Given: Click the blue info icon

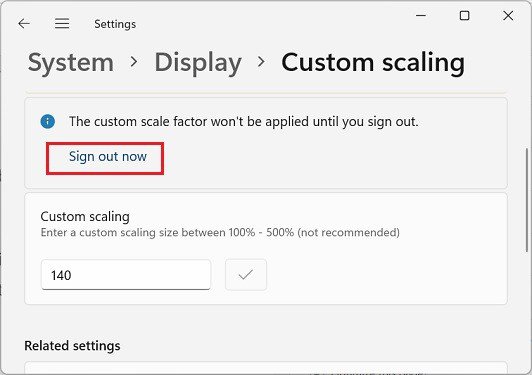Looking at the screenshot, I should 48,121.
